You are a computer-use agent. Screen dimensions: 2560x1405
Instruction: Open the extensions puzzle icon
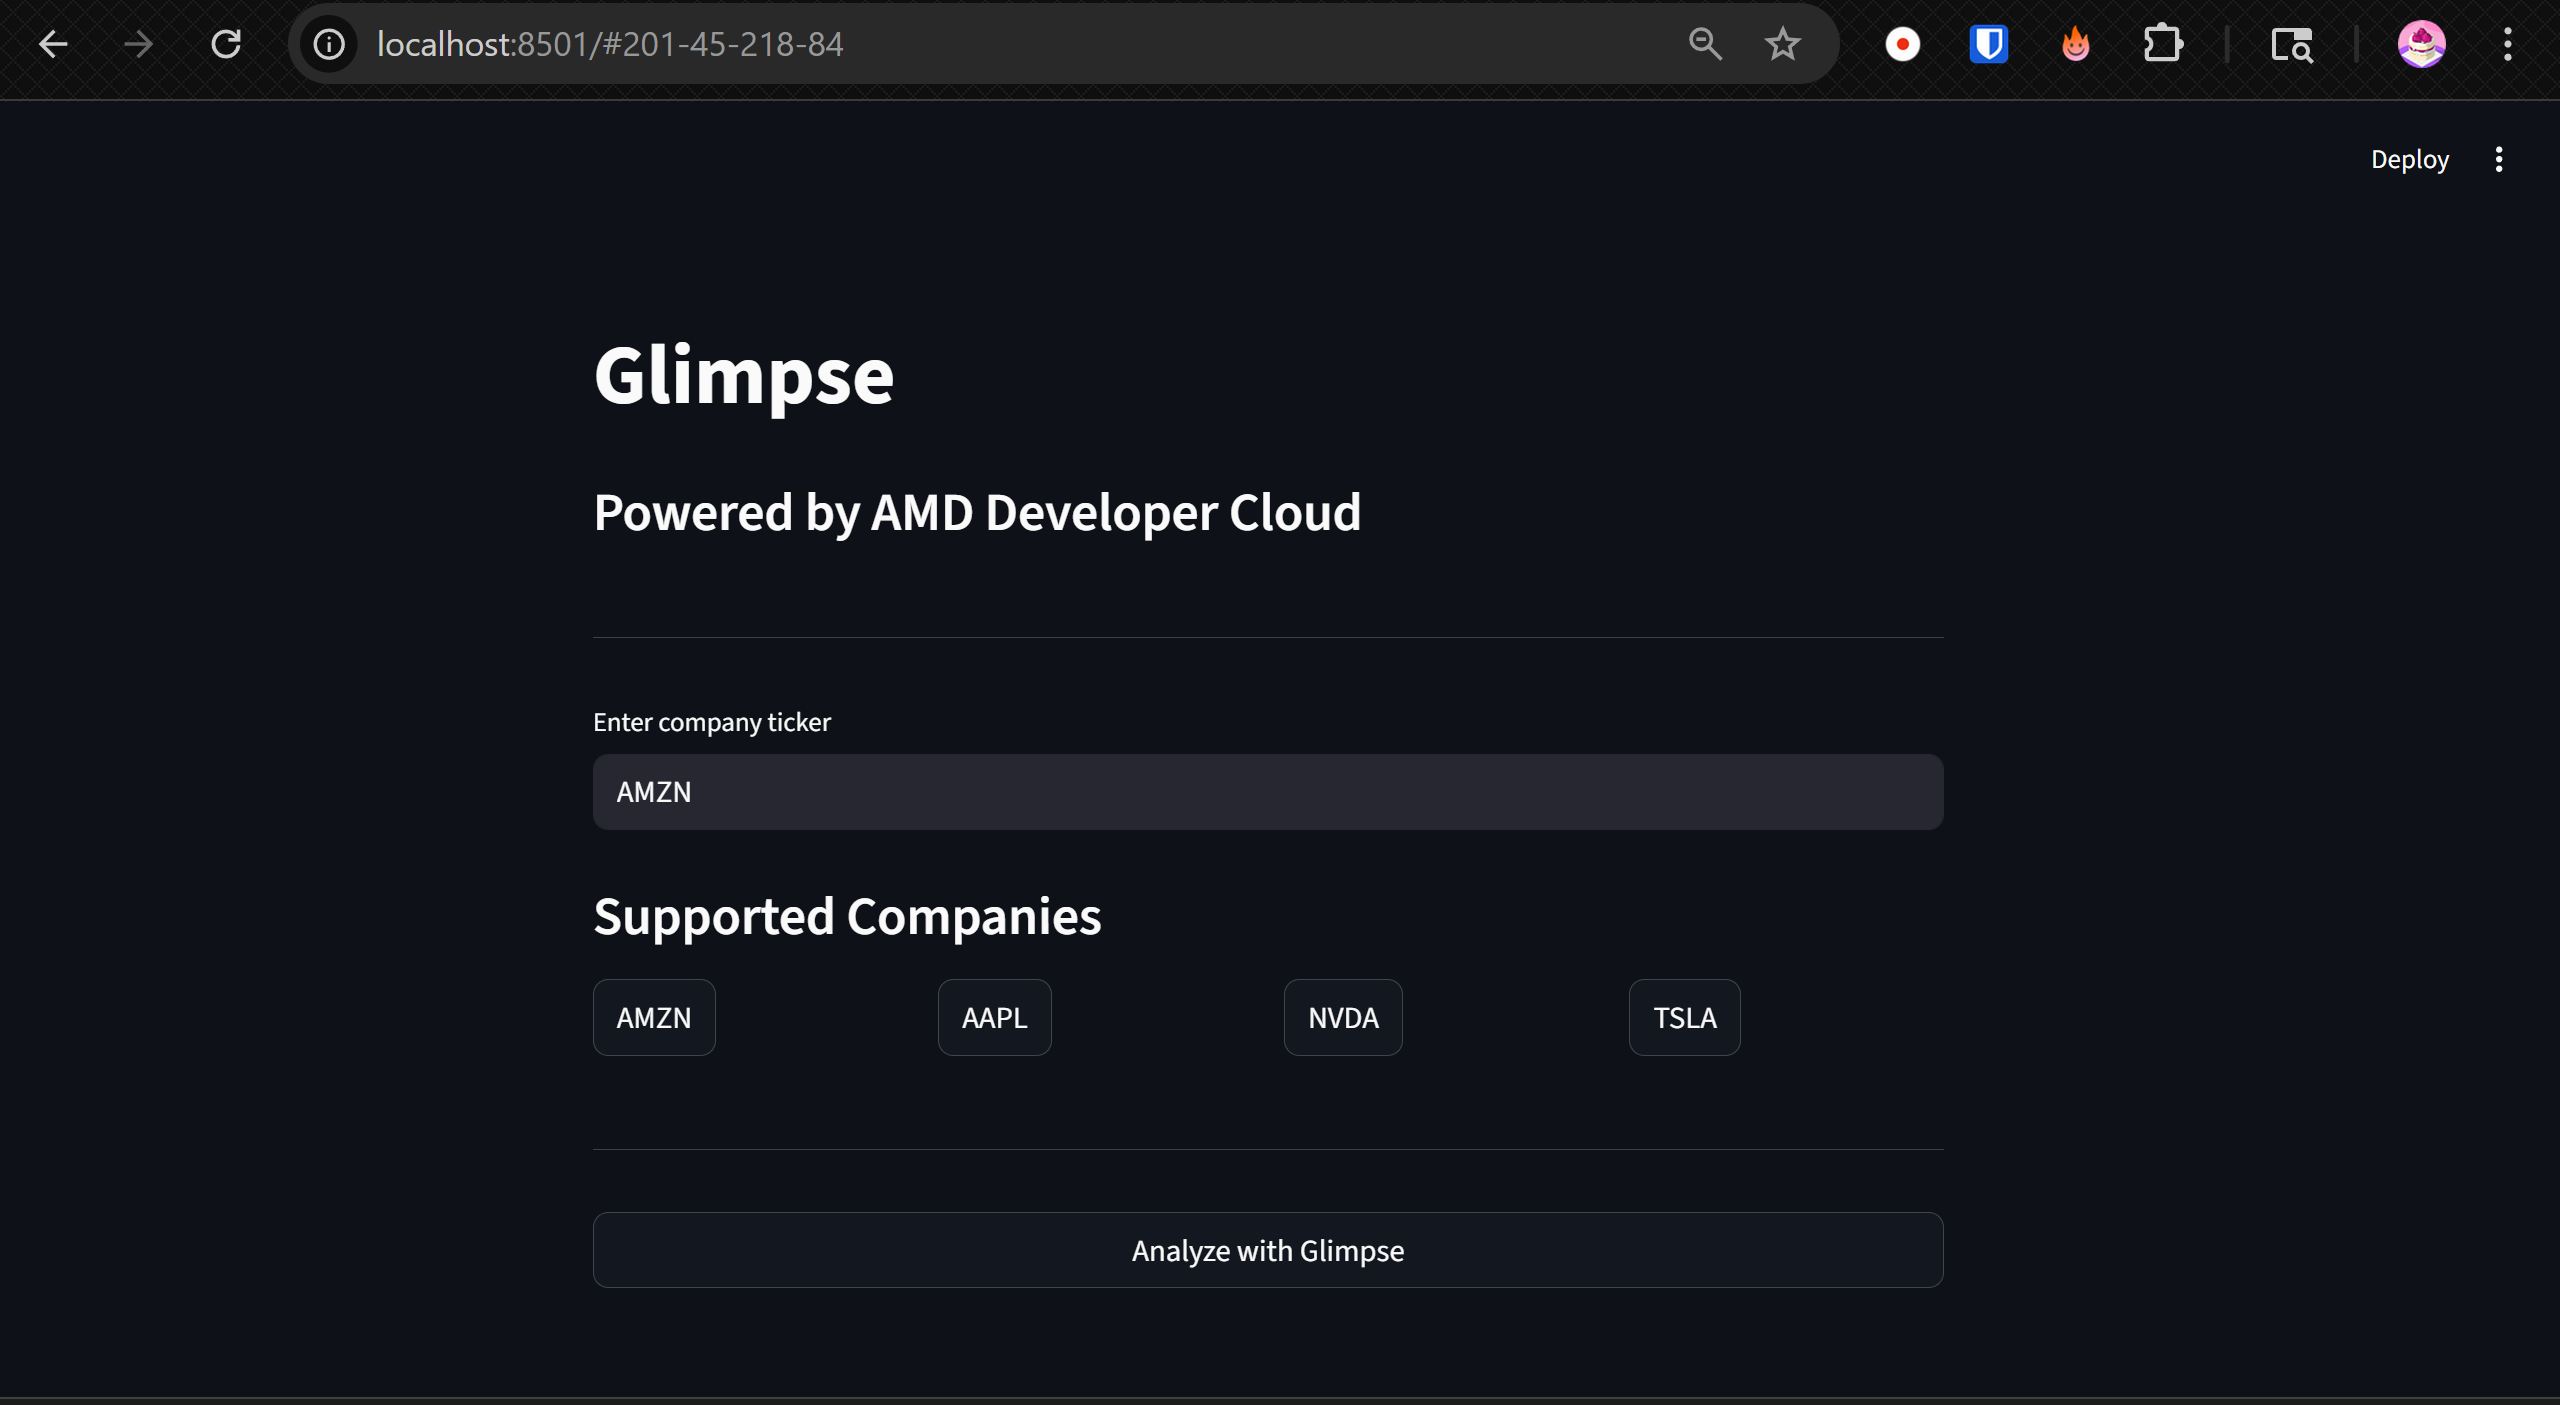click(2162, 44)
